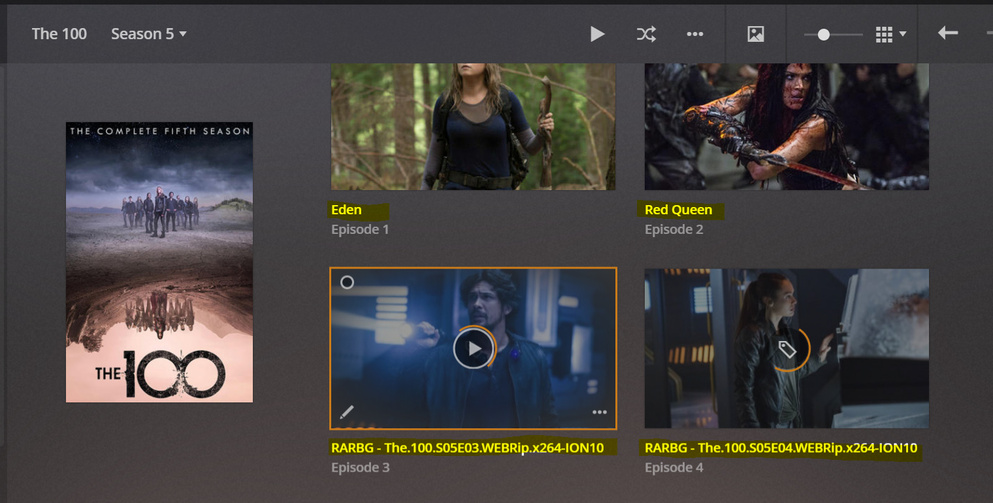Click the Episode 3 label
Viewport: 993px width, 503px height.
pos(360,468)
